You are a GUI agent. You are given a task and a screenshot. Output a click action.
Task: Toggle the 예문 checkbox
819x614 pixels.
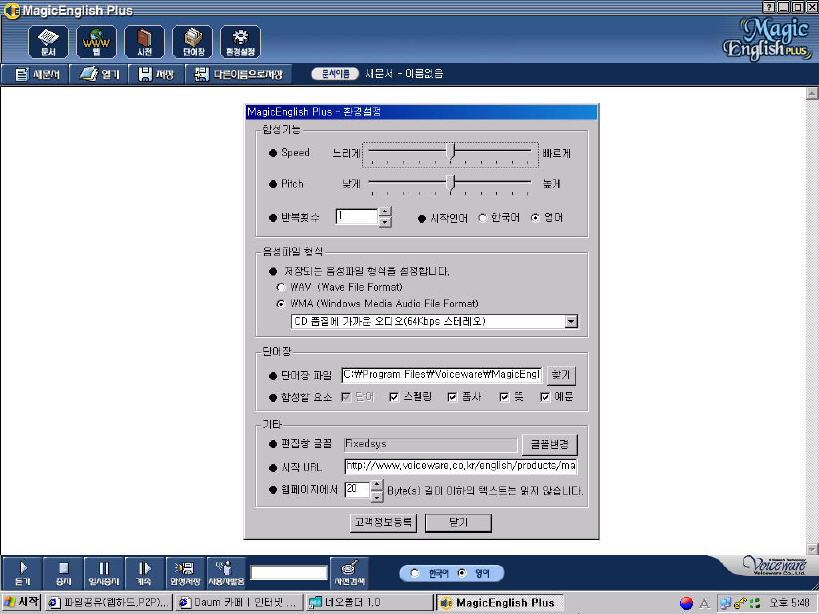tap(545, 397)
